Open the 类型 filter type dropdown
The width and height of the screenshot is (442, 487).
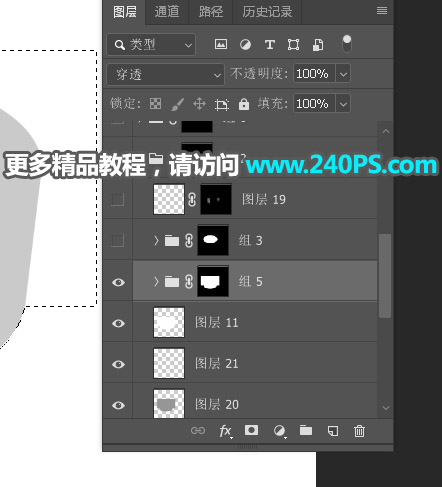151,44
